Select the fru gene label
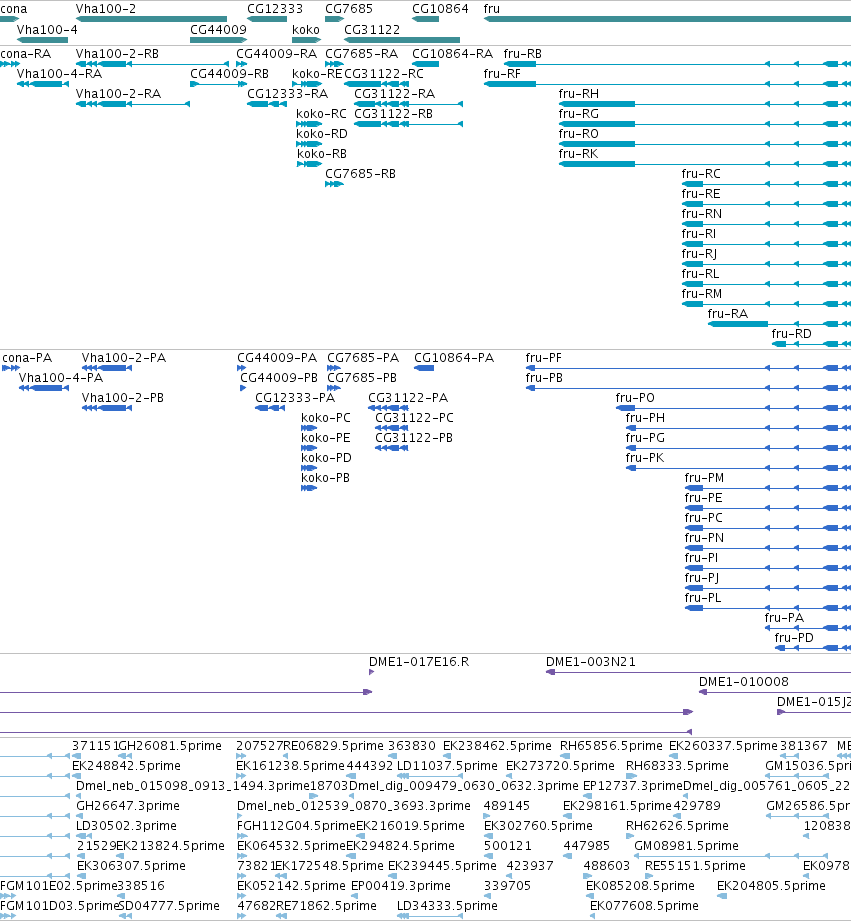This screenshot has width=851, height=921. point(492,9)
